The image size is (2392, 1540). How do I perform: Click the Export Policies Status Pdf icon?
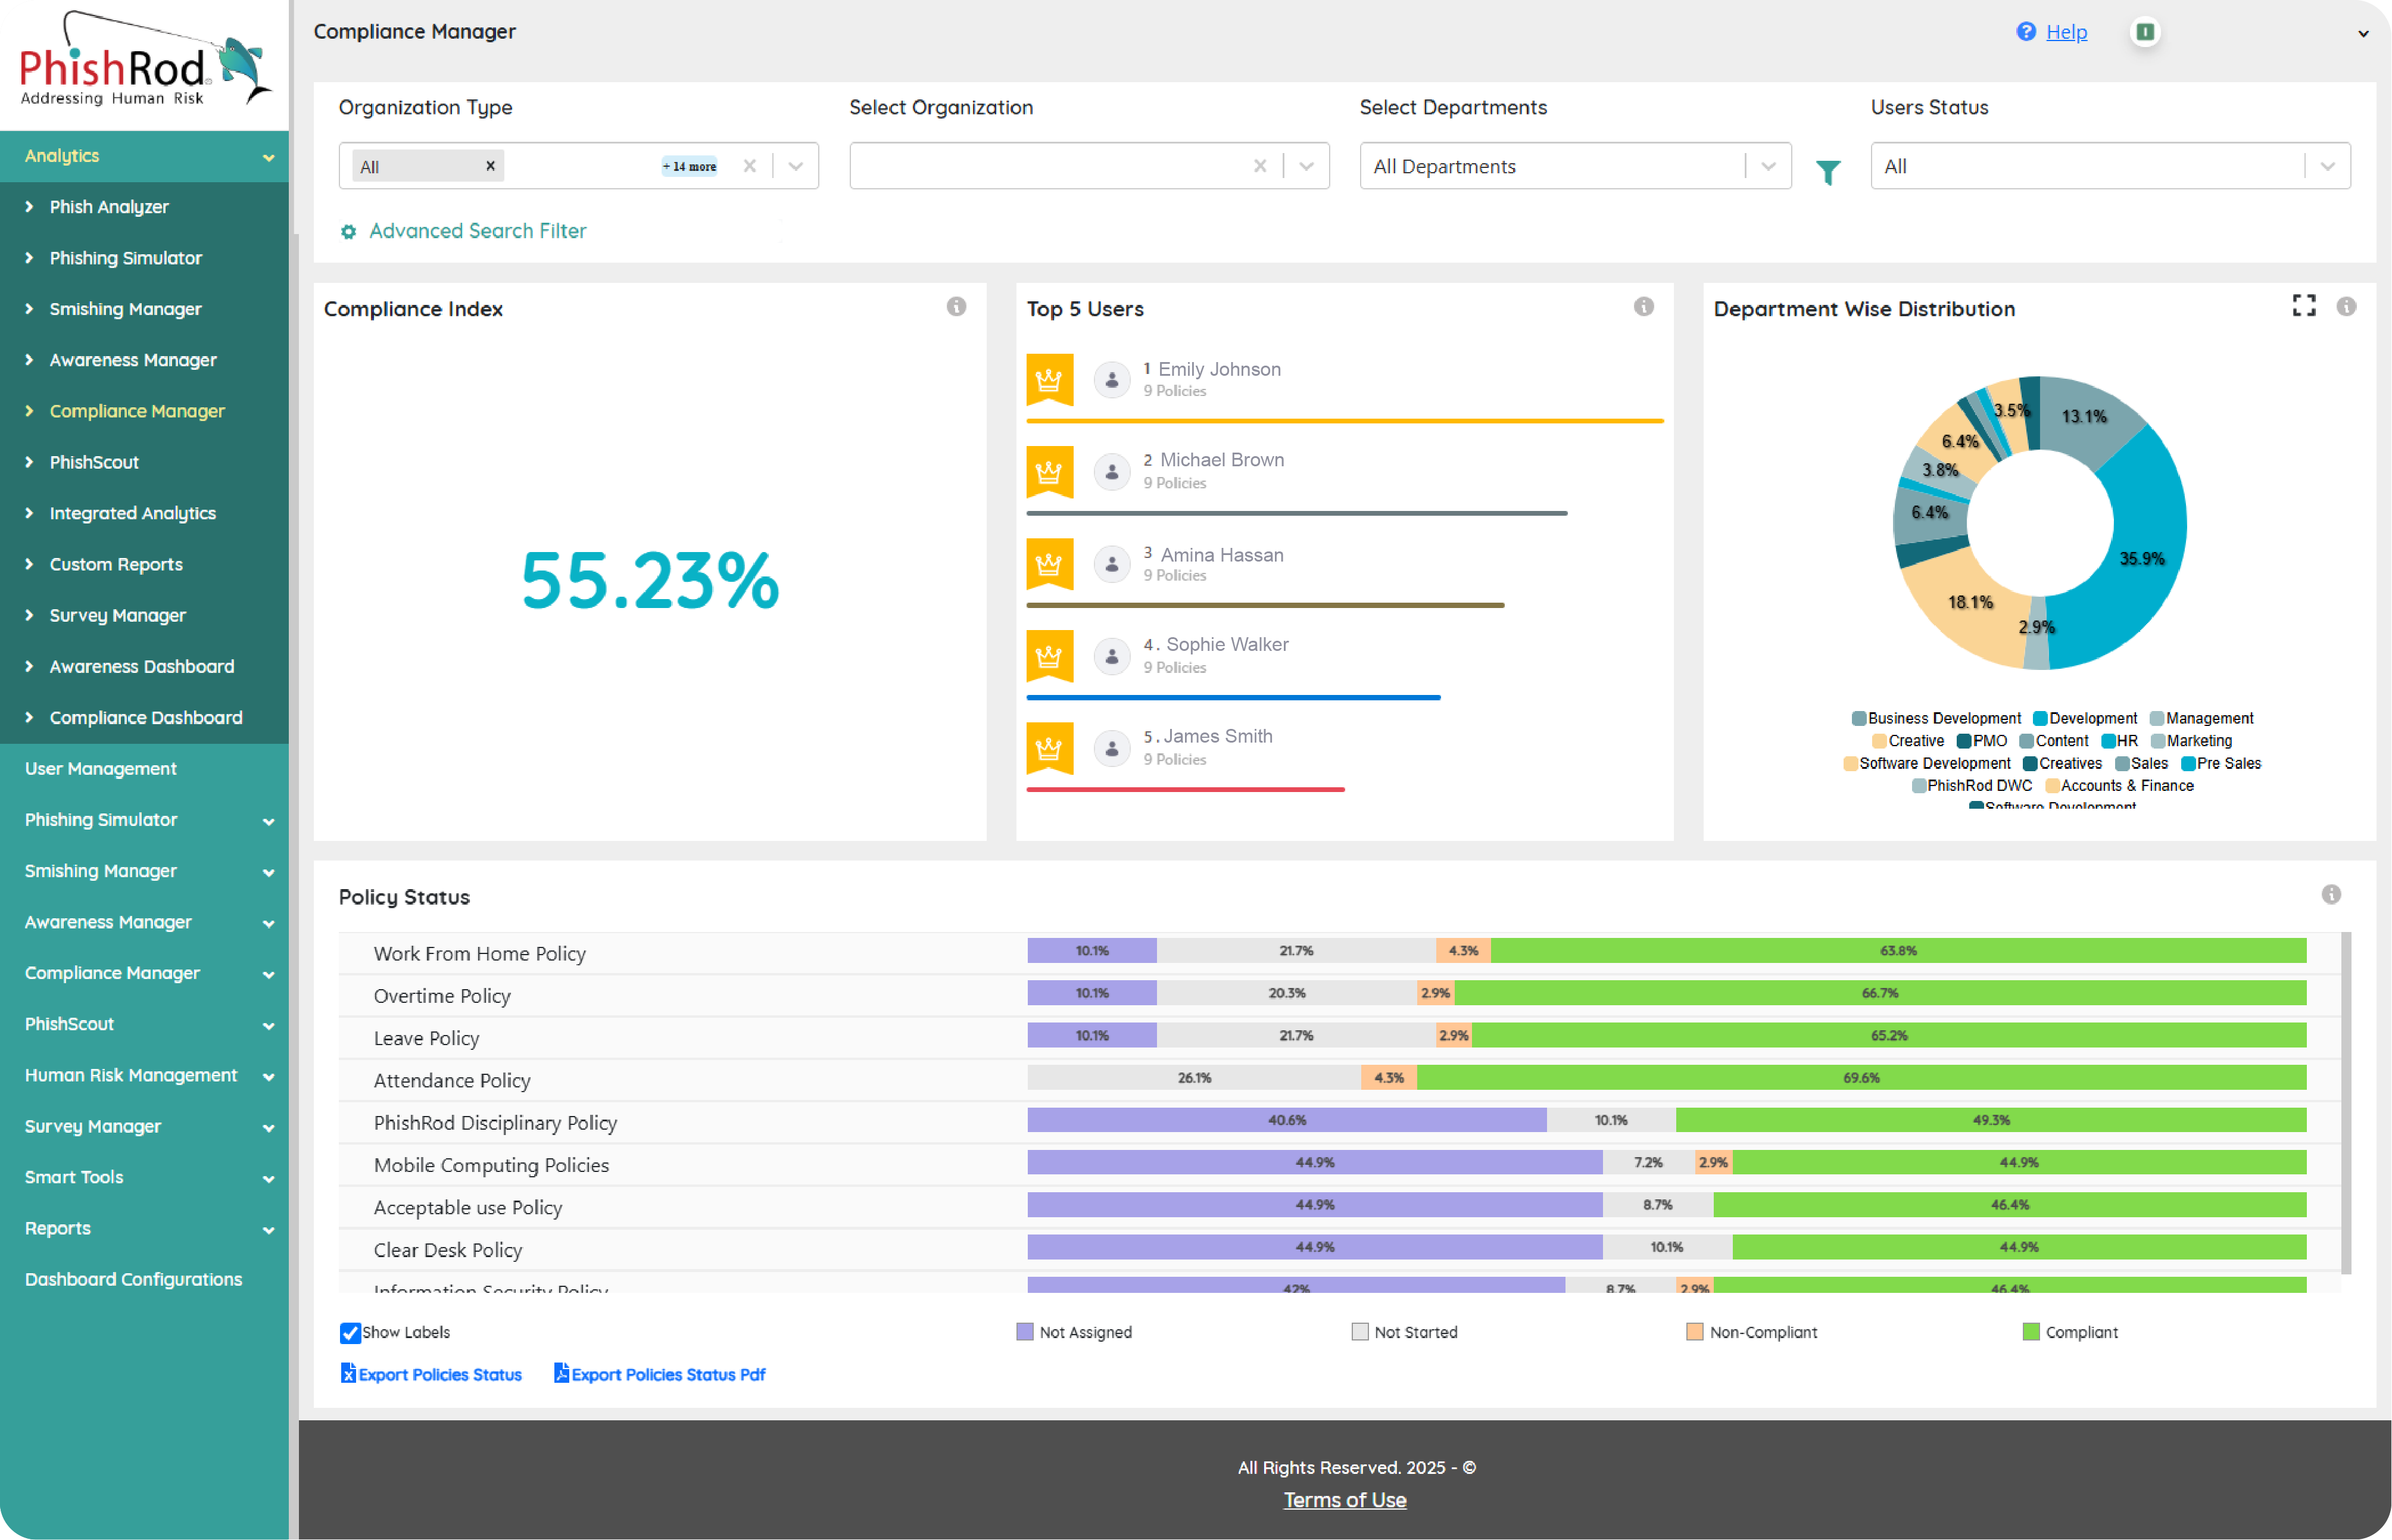pyautogui.click(x=561, y=1373)
